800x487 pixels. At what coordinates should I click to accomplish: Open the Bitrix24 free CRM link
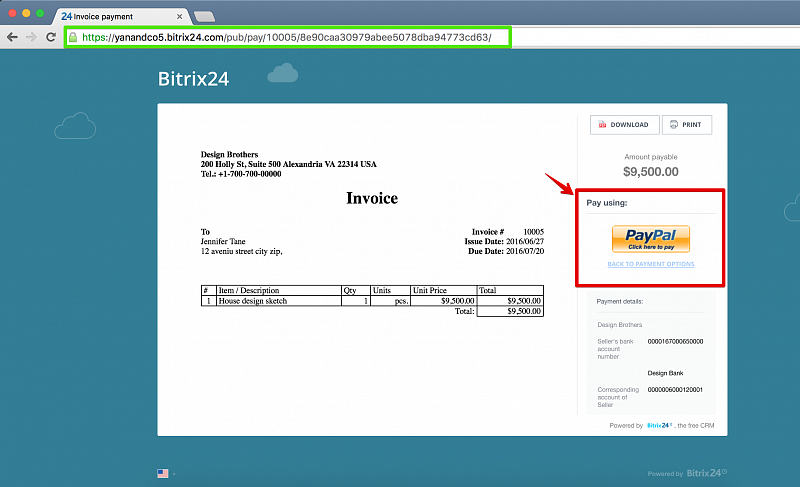click(x=659, y=425)
